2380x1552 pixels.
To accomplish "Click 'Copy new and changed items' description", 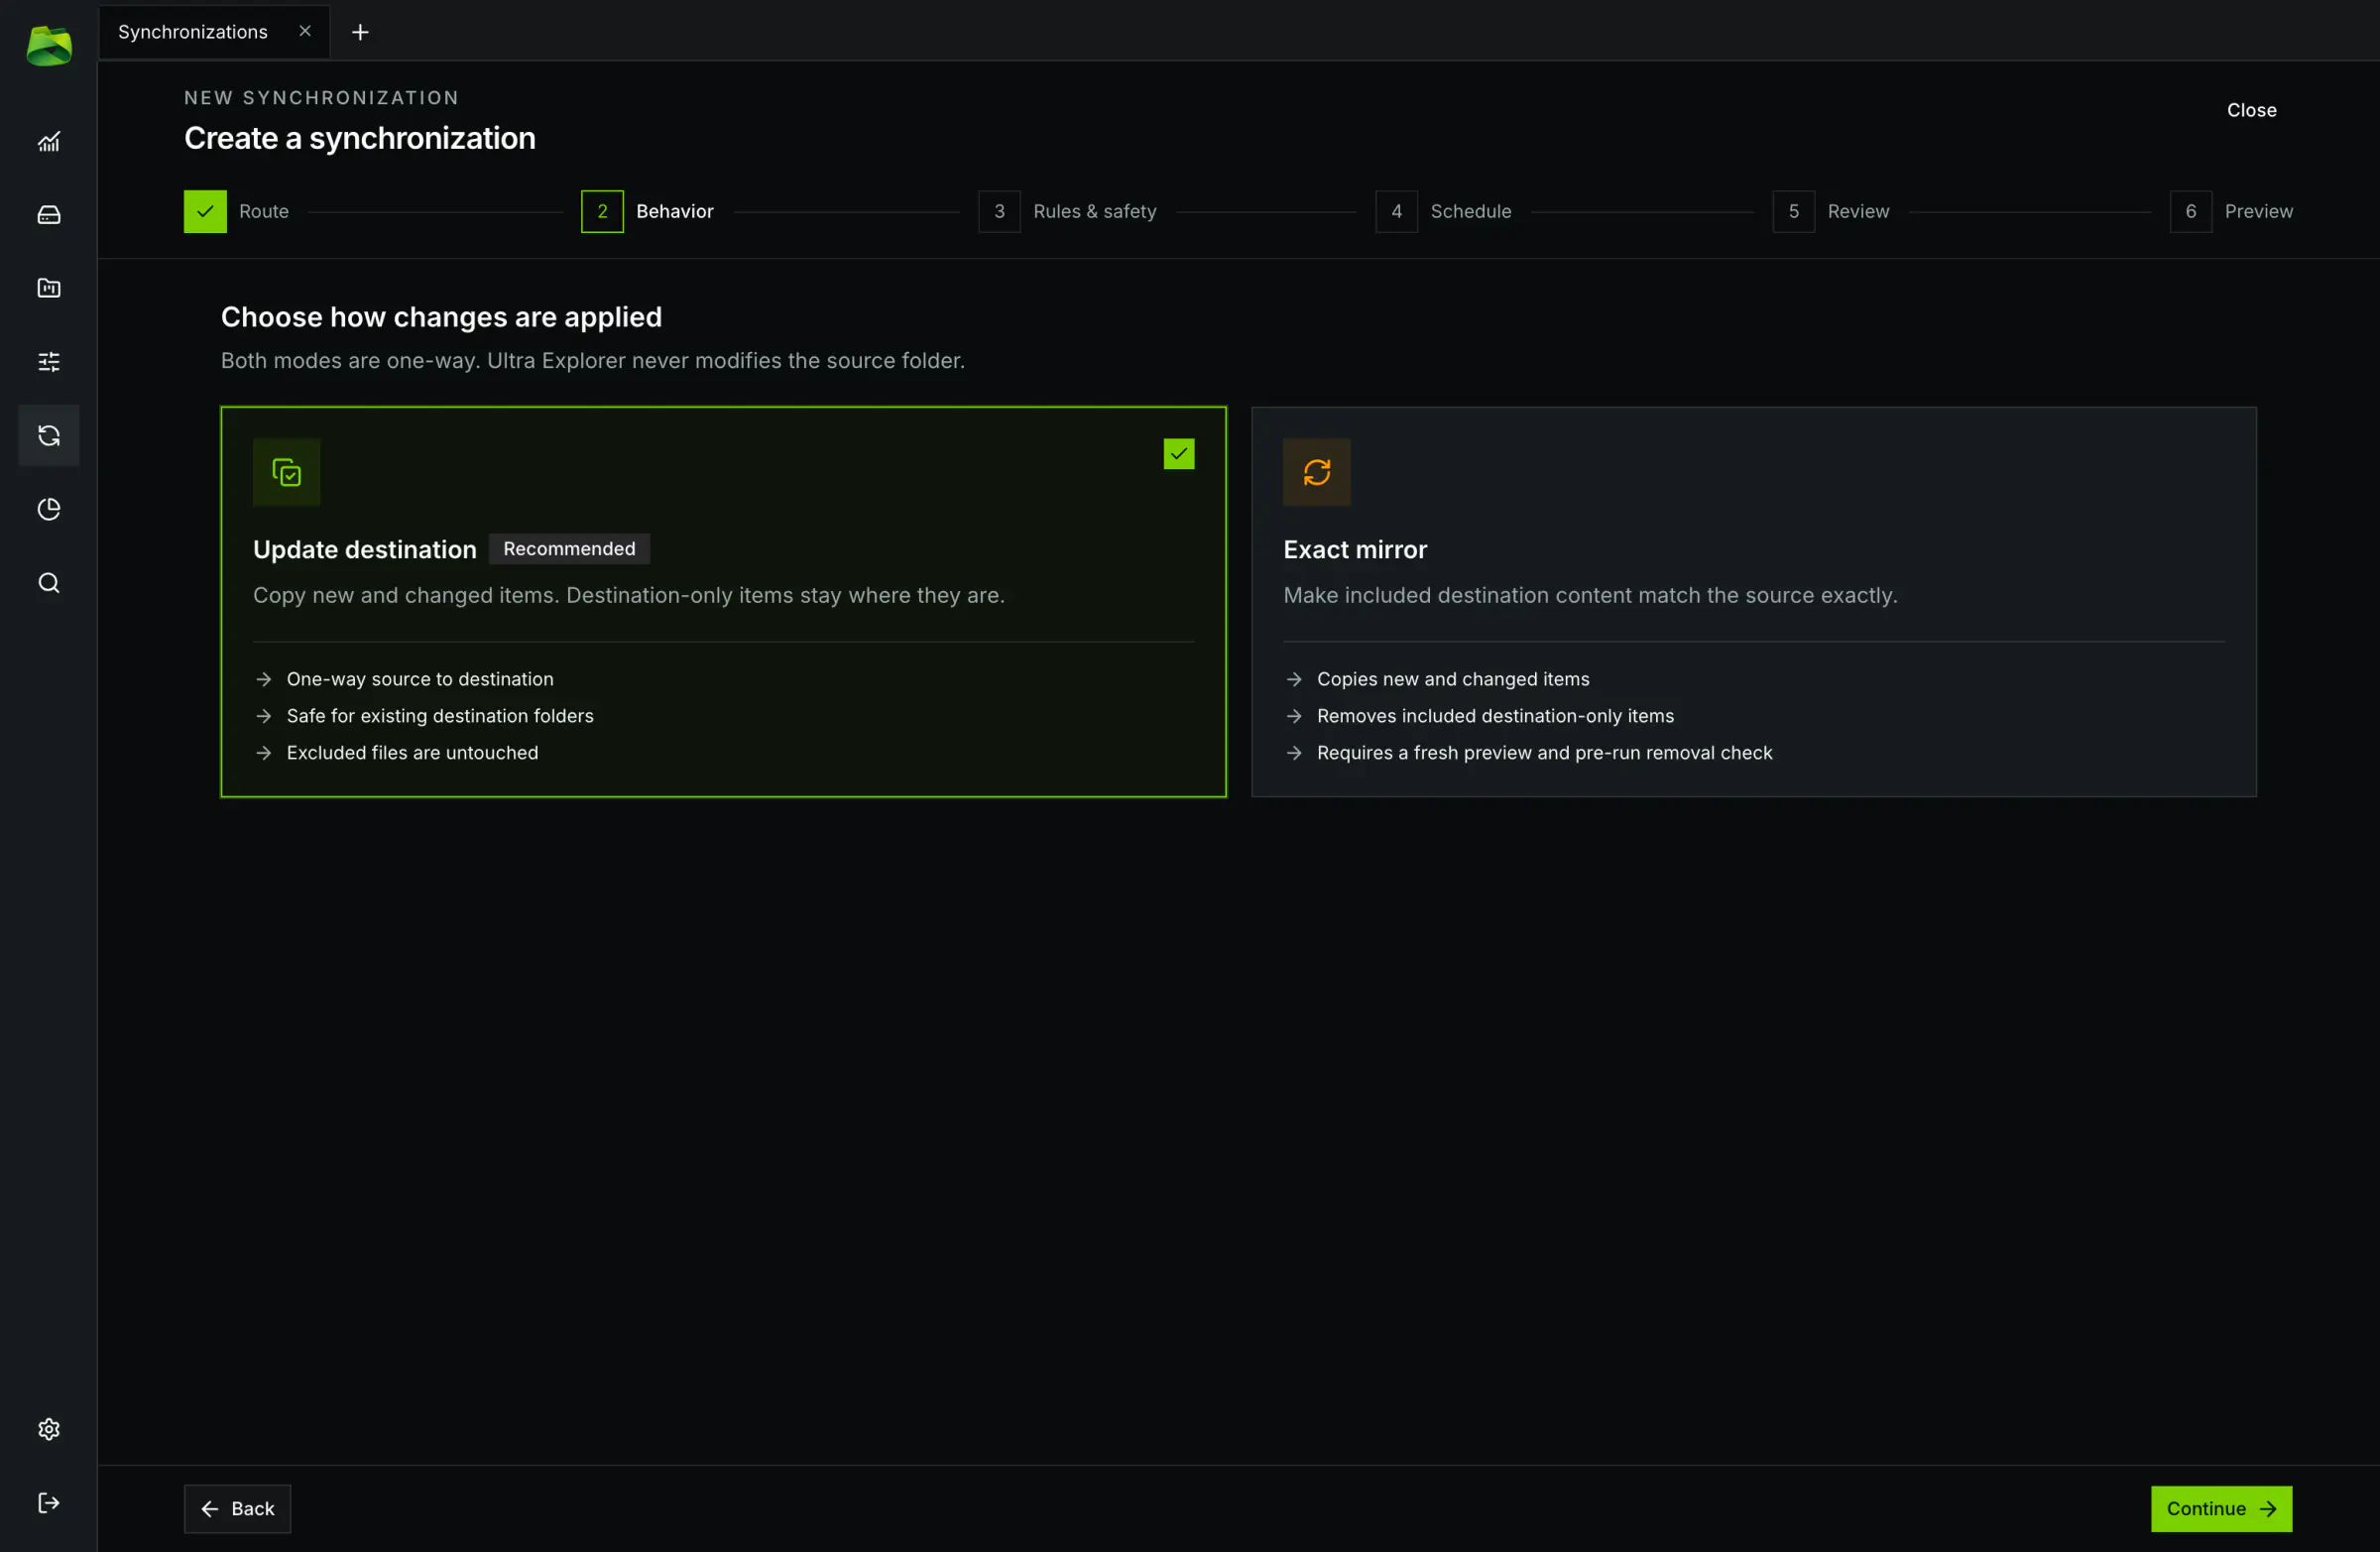I will [629, 595].
